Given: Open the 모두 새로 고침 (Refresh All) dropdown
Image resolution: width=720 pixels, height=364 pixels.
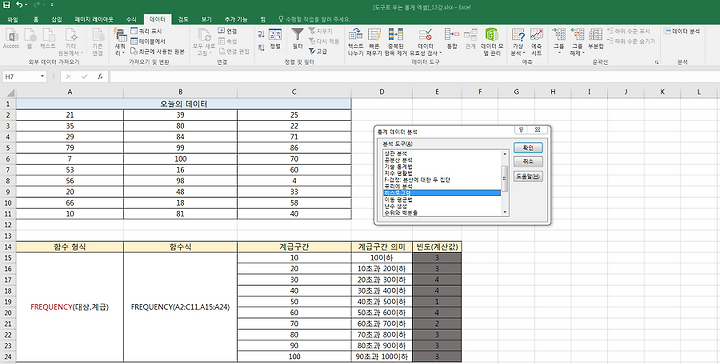Looking at the screenshot, I should 204,41.
